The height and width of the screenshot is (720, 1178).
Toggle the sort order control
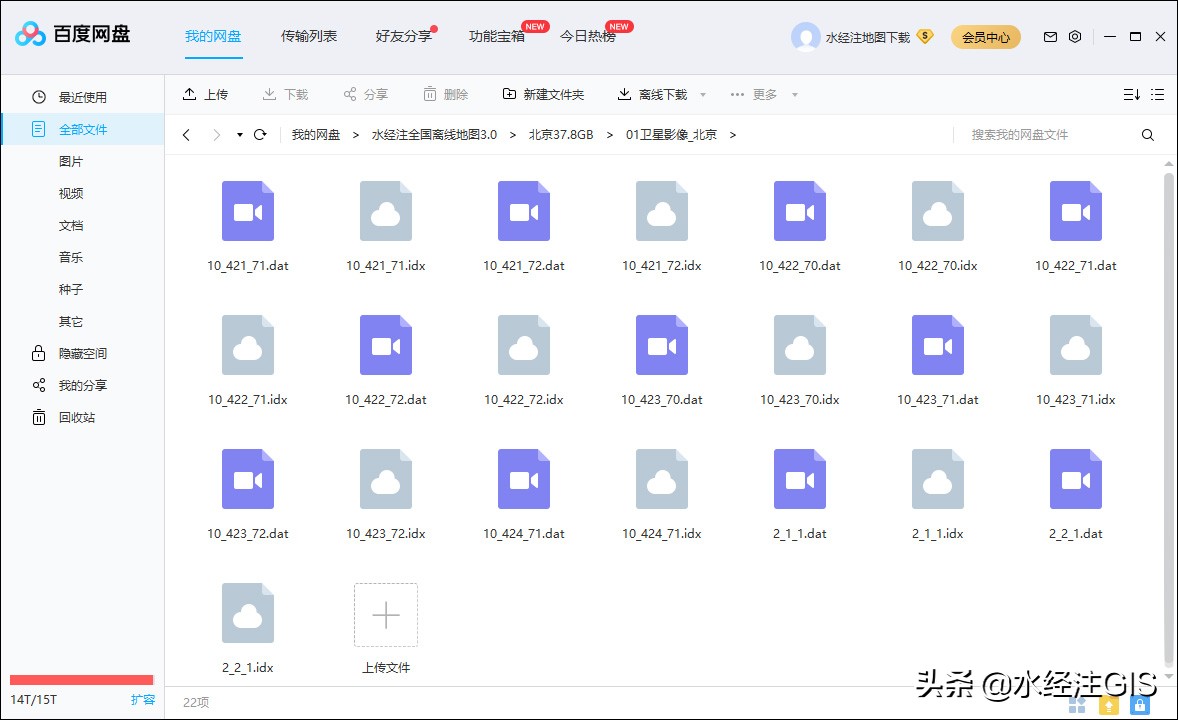[x=1131, y=94]
